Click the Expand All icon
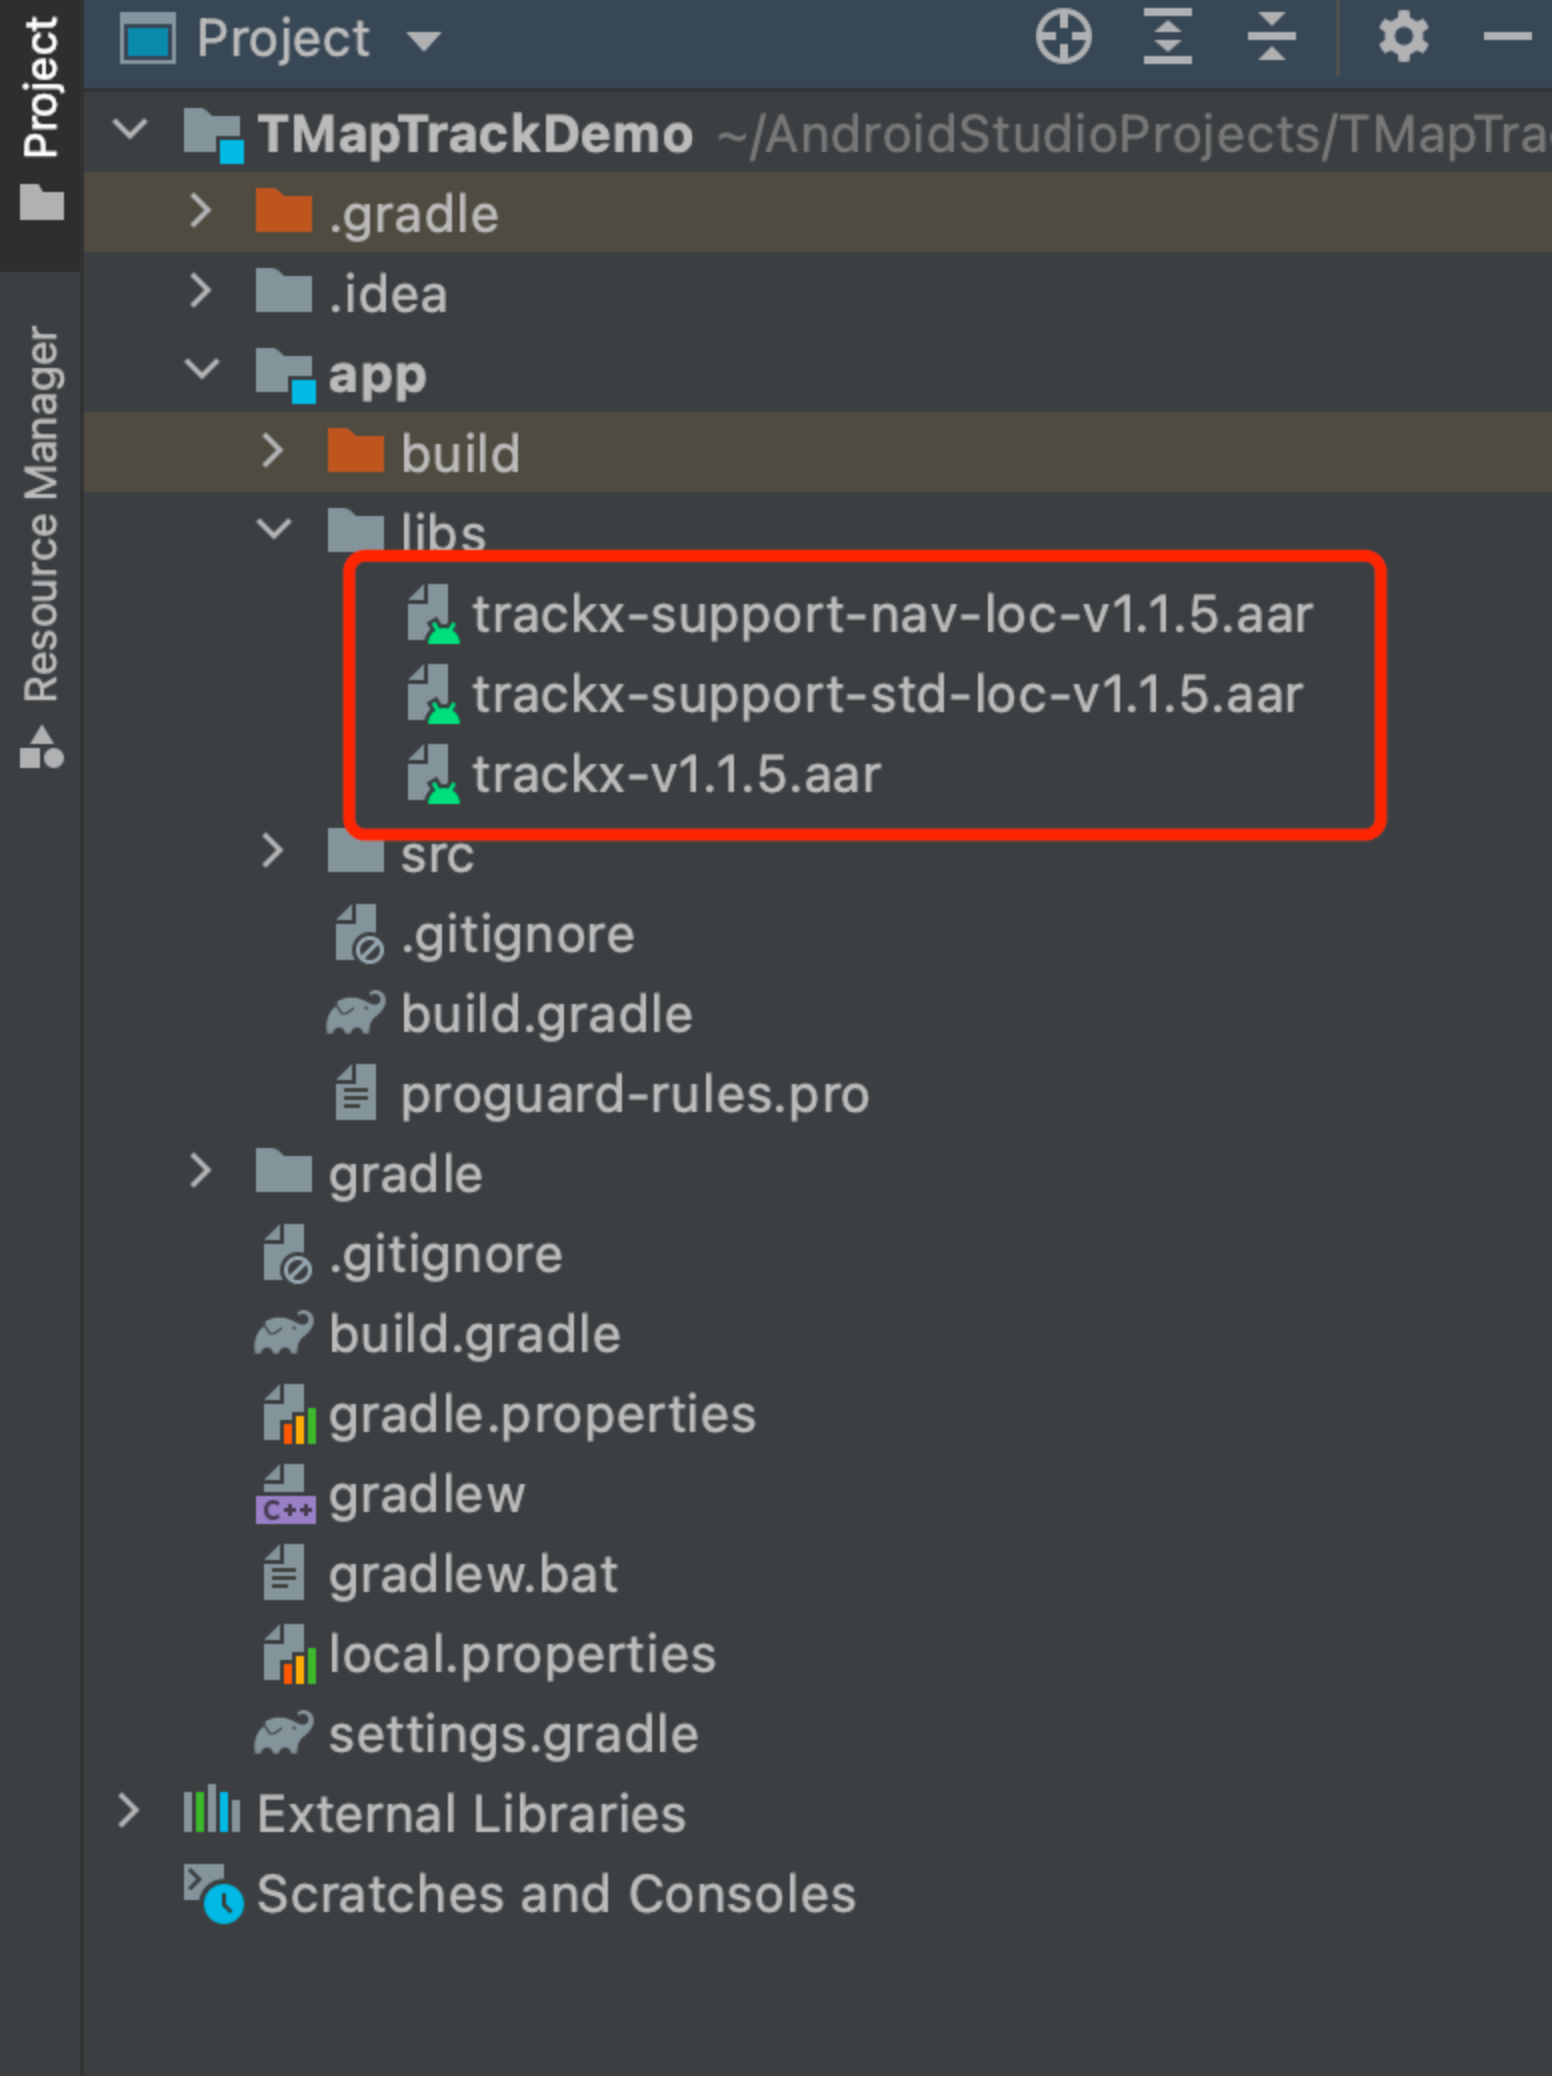The width and height of the screenshot is (1552, 2076). click(x=1166, y=38)
